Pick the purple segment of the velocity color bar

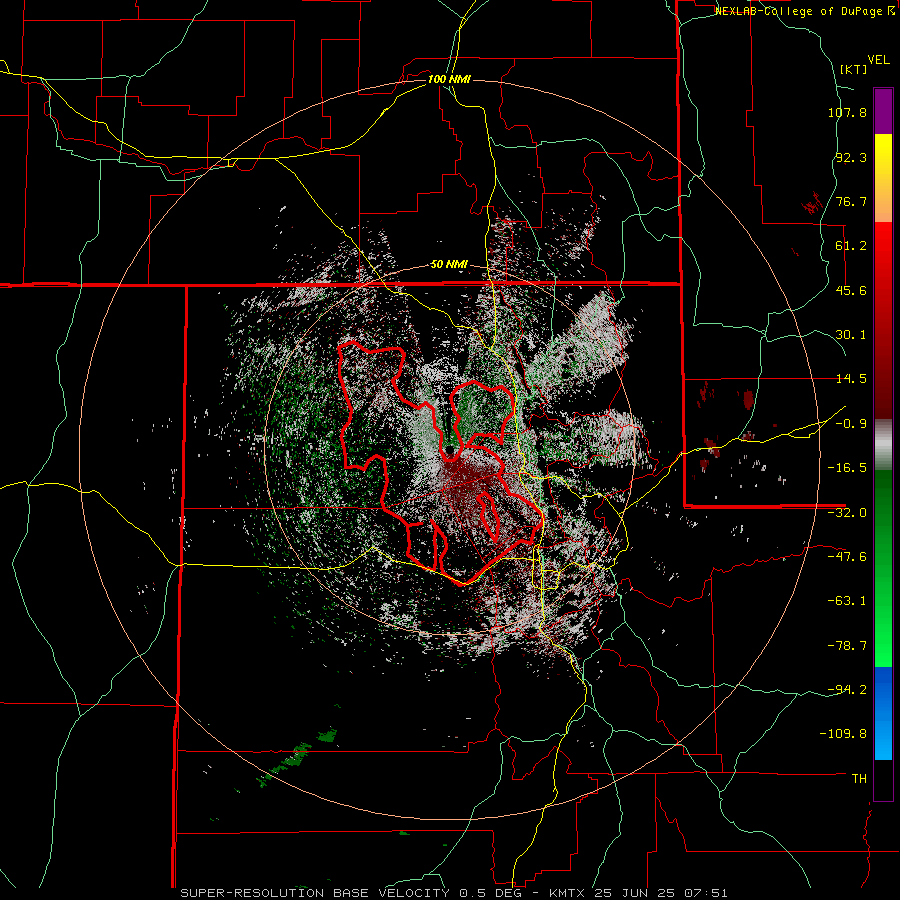(883, 111)
